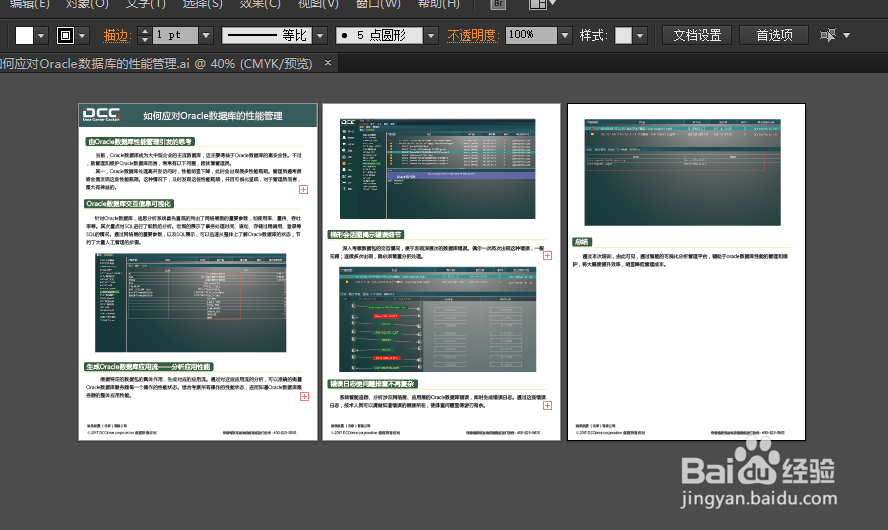The width and height of the screenshot is (888, 530).
Task: Open the 视图(V) menu
Action: 318,4
